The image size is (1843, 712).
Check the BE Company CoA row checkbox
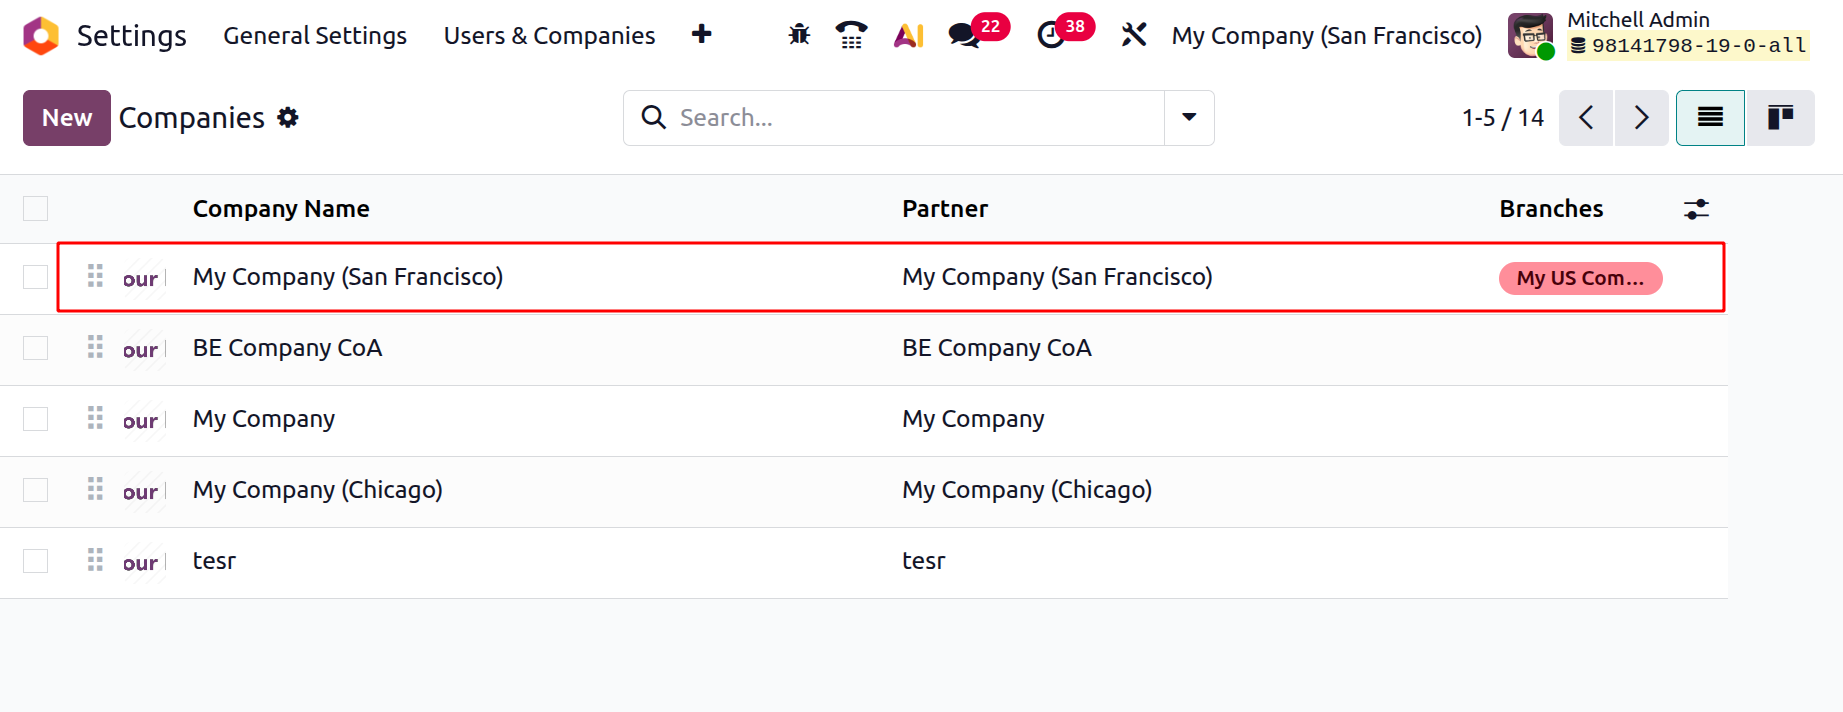[35, 348]
